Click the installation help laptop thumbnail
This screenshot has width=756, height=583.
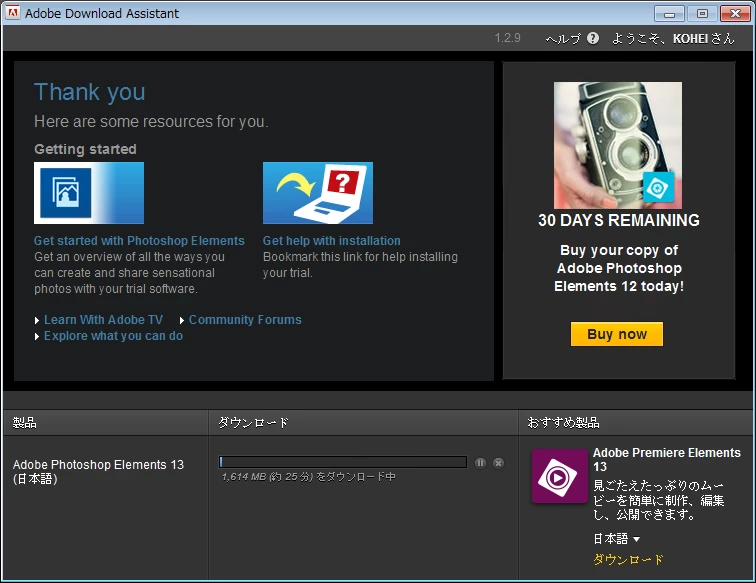[x=318, y=193]
